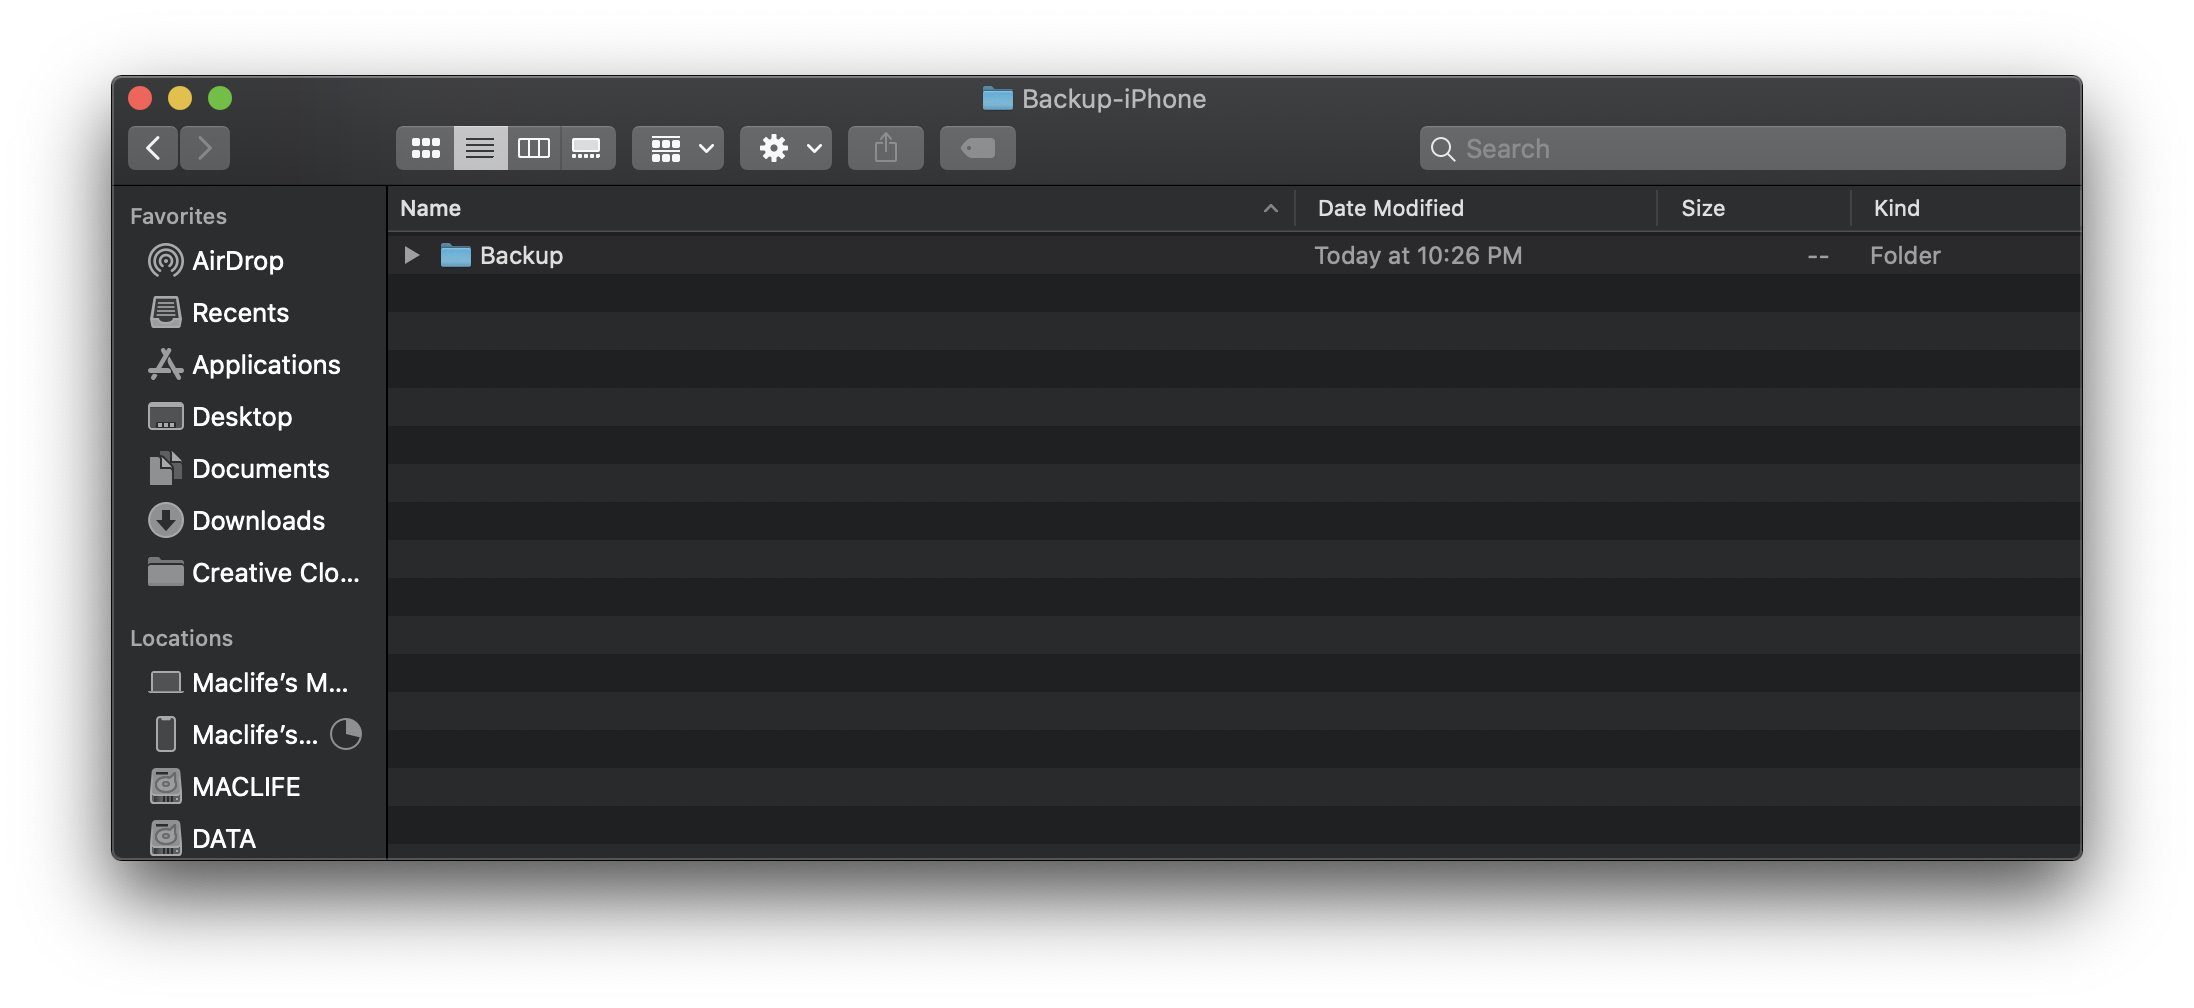
Task: Expand the Backup folder
Action: (410, 255)
